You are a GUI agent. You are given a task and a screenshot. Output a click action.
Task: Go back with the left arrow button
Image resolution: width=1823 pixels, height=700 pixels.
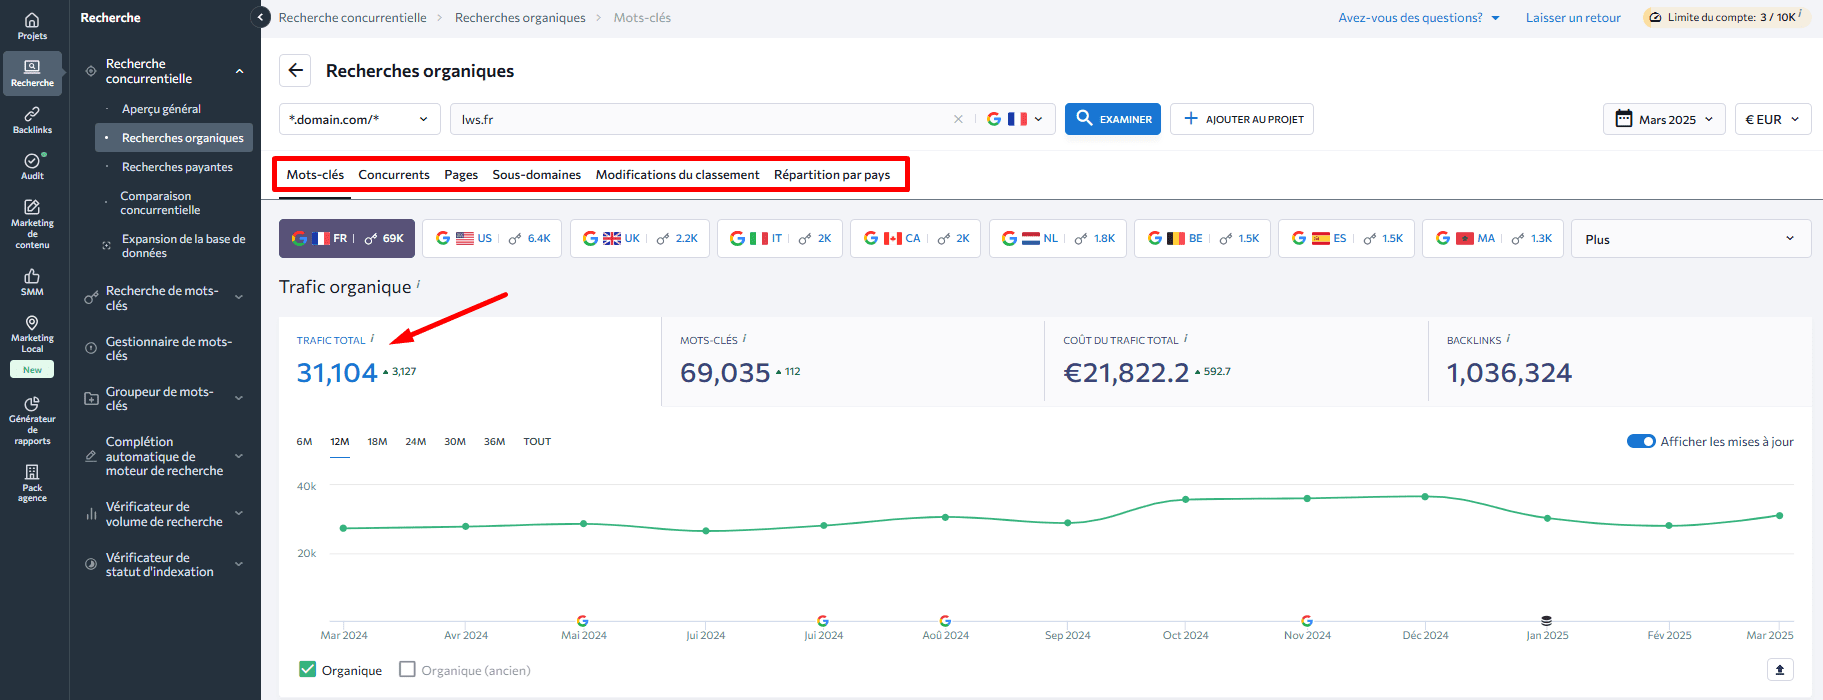click(x=295, y=70)
